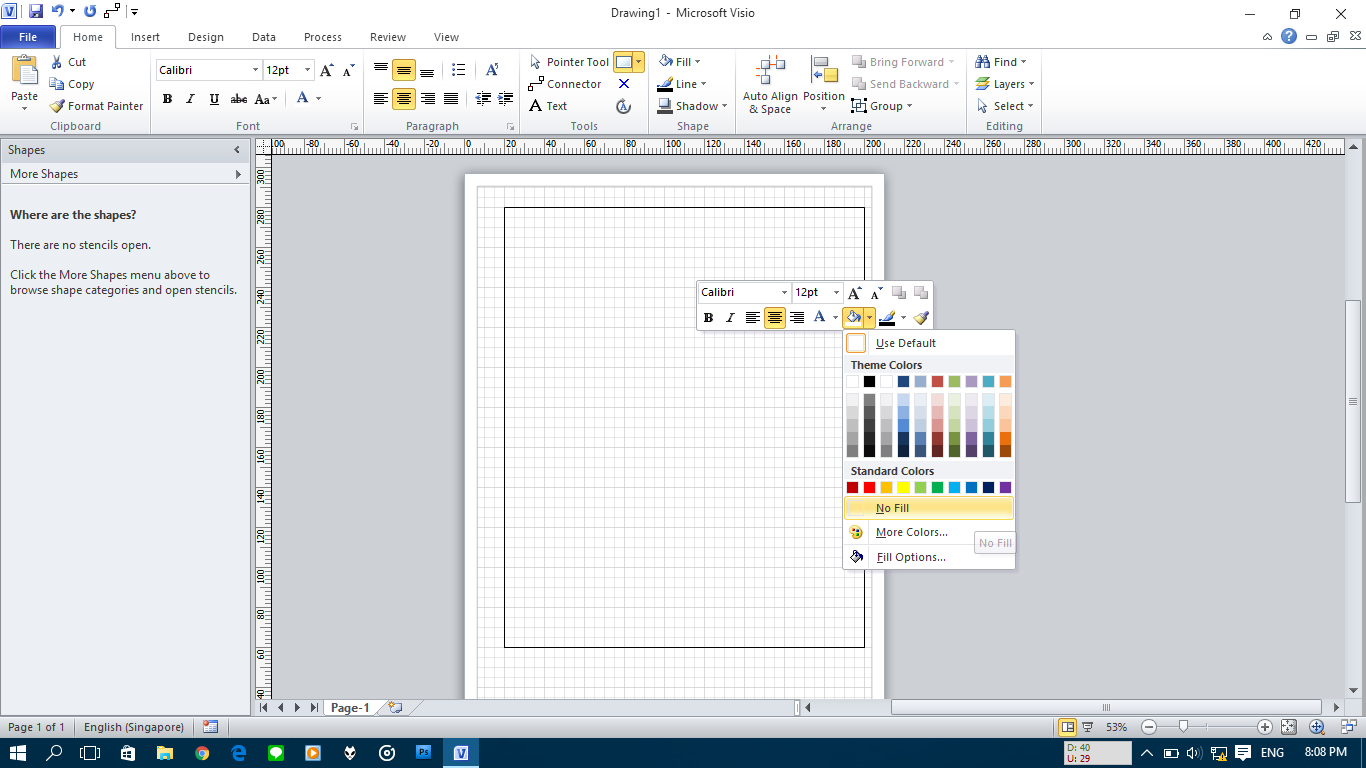1366x768 pixels.
Task: Select the Connector tool
Action: point(565,84)
